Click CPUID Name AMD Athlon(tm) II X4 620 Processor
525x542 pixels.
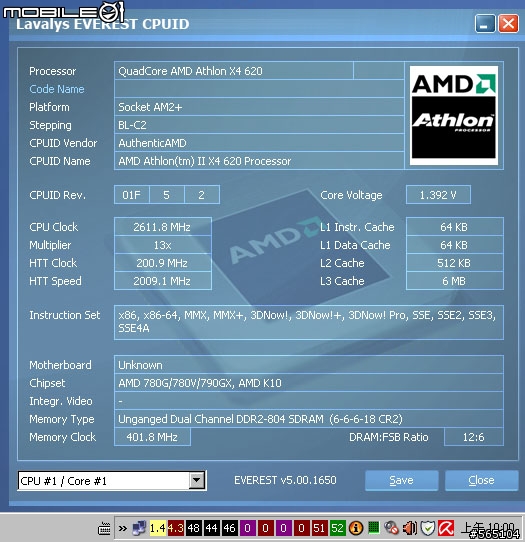point(259,161)
